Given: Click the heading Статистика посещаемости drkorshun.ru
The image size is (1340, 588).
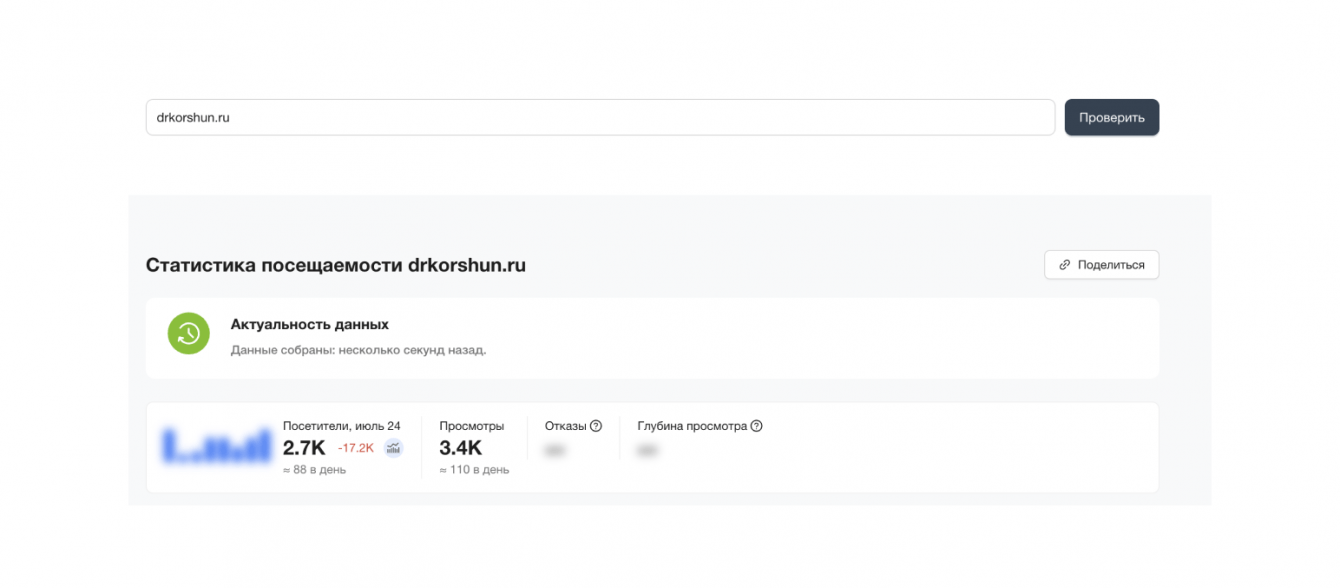Looking at the screenshot, I should point(336,265).
